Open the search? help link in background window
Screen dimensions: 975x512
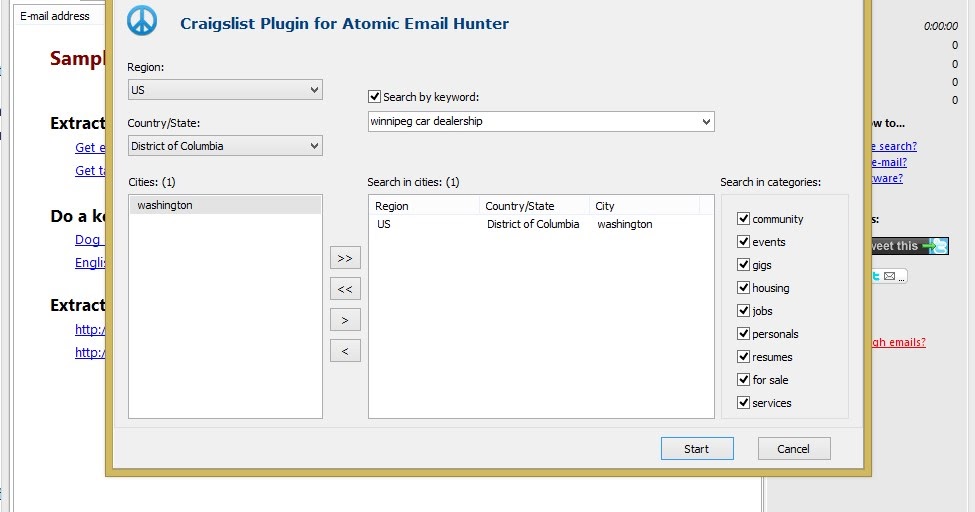coord(894,146)
